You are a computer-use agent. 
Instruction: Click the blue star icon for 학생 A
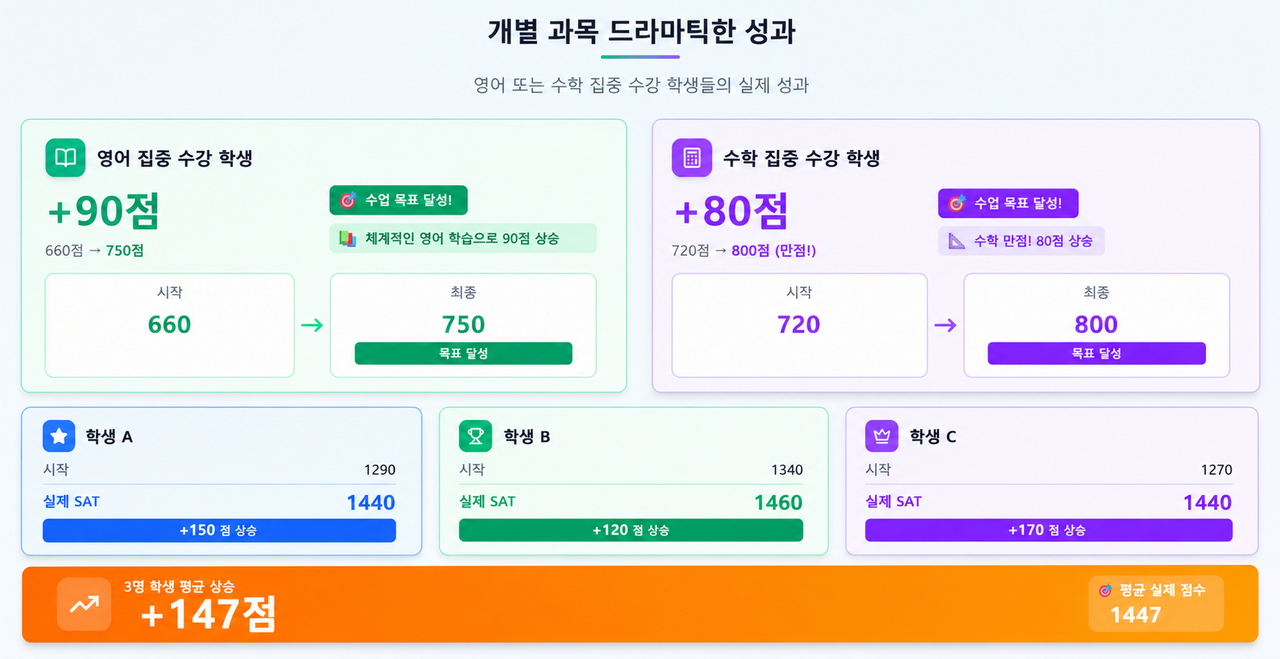[x=59, y=436]
